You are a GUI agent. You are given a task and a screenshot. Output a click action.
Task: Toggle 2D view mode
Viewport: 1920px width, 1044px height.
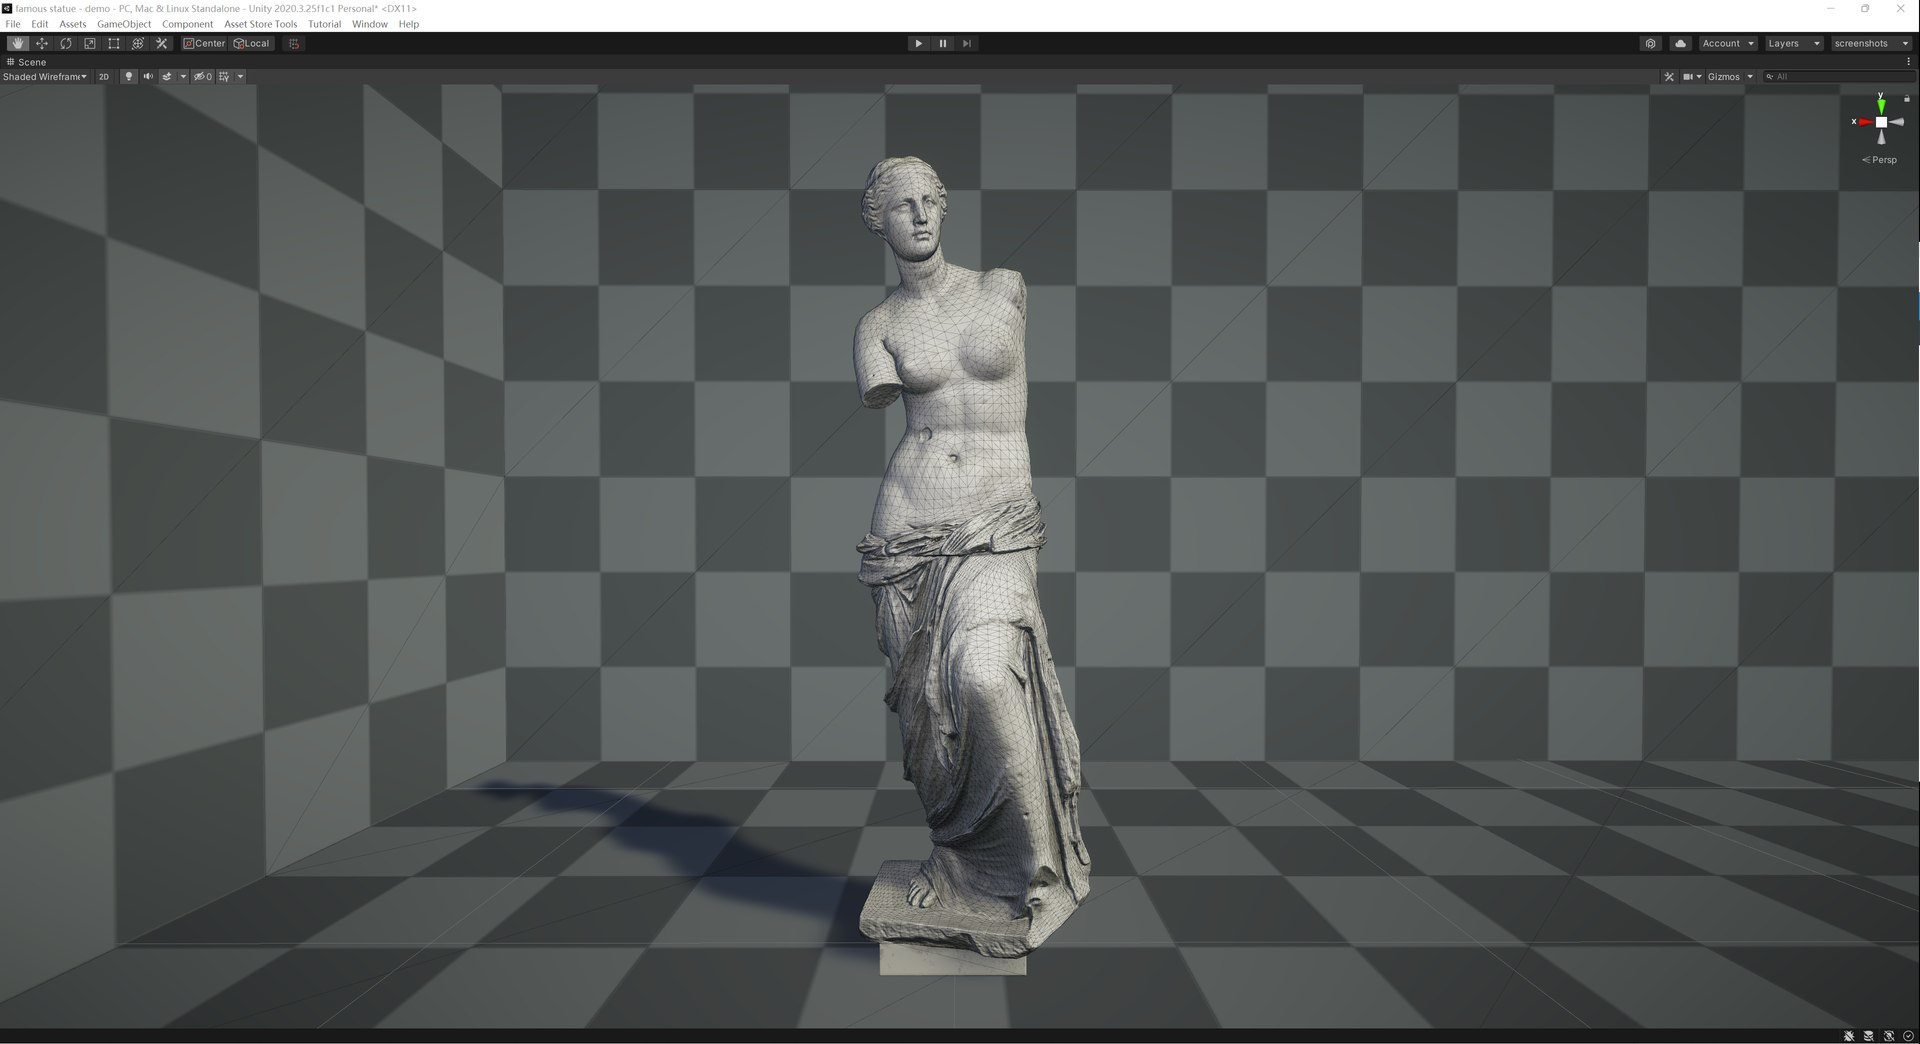pos(103,76)
